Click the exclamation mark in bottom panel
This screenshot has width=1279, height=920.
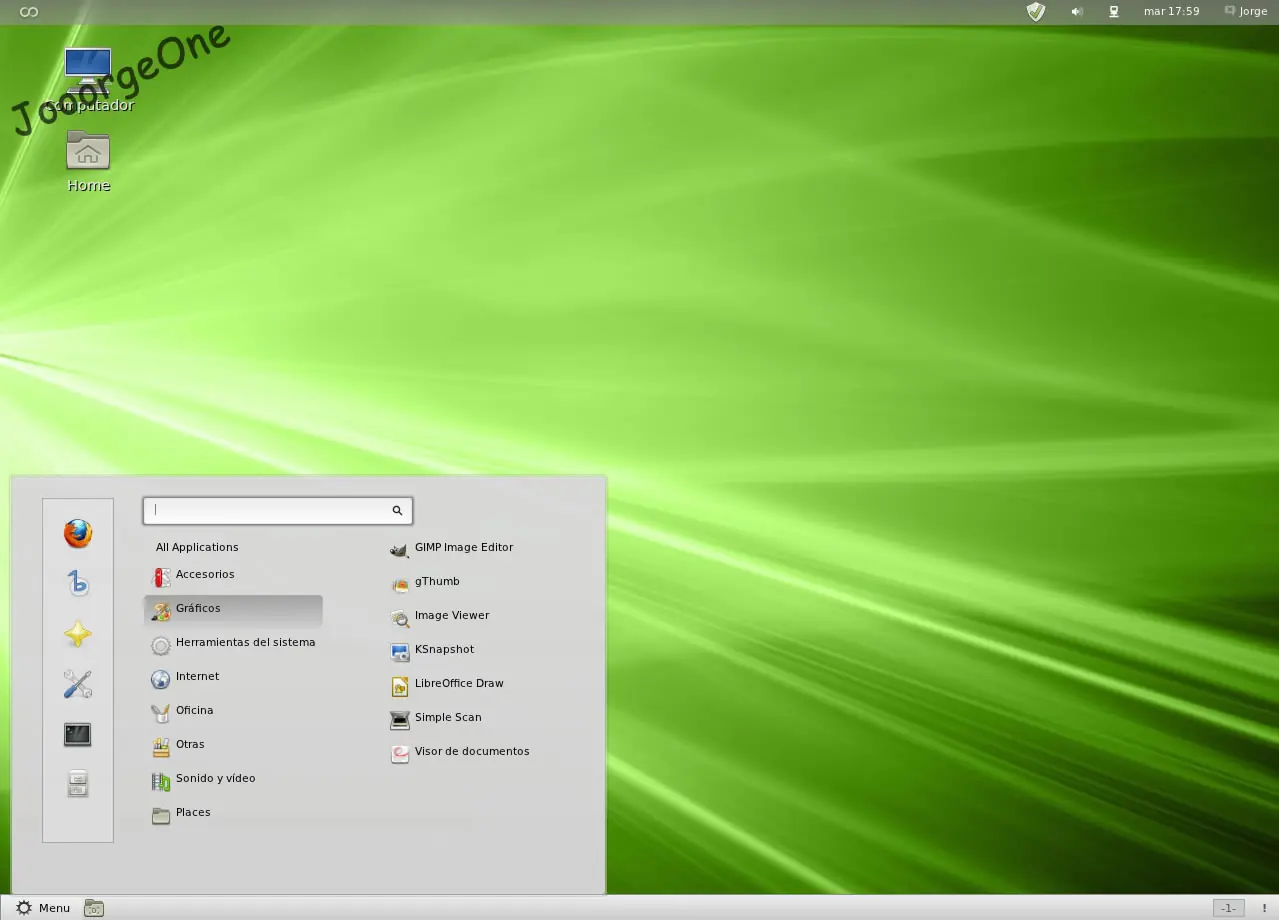(1264, 908)
